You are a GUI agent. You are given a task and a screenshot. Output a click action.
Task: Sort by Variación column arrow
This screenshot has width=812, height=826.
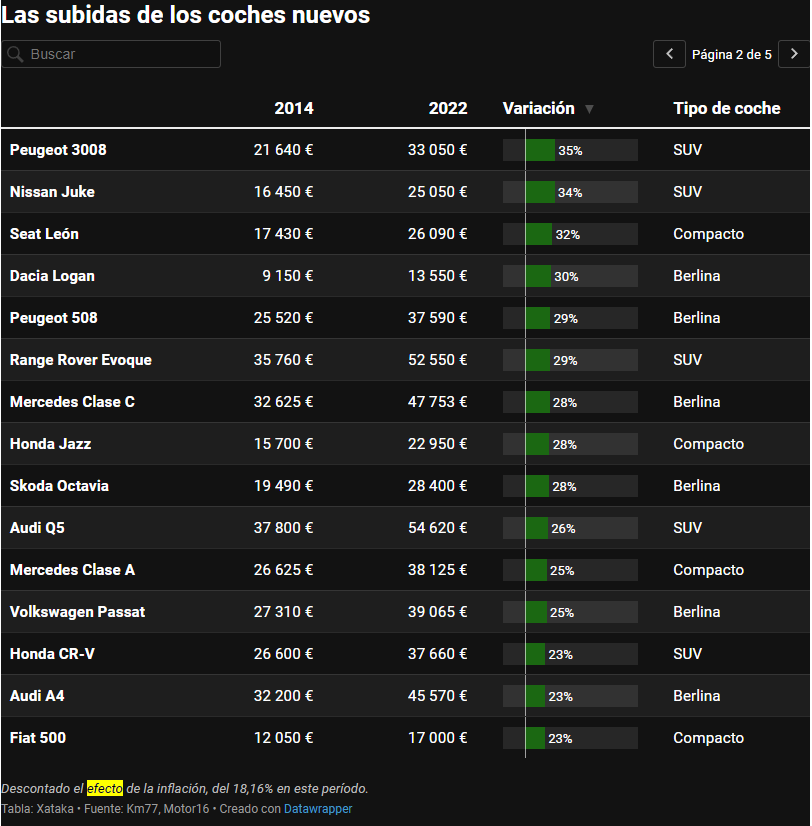[x=589, y=109]
